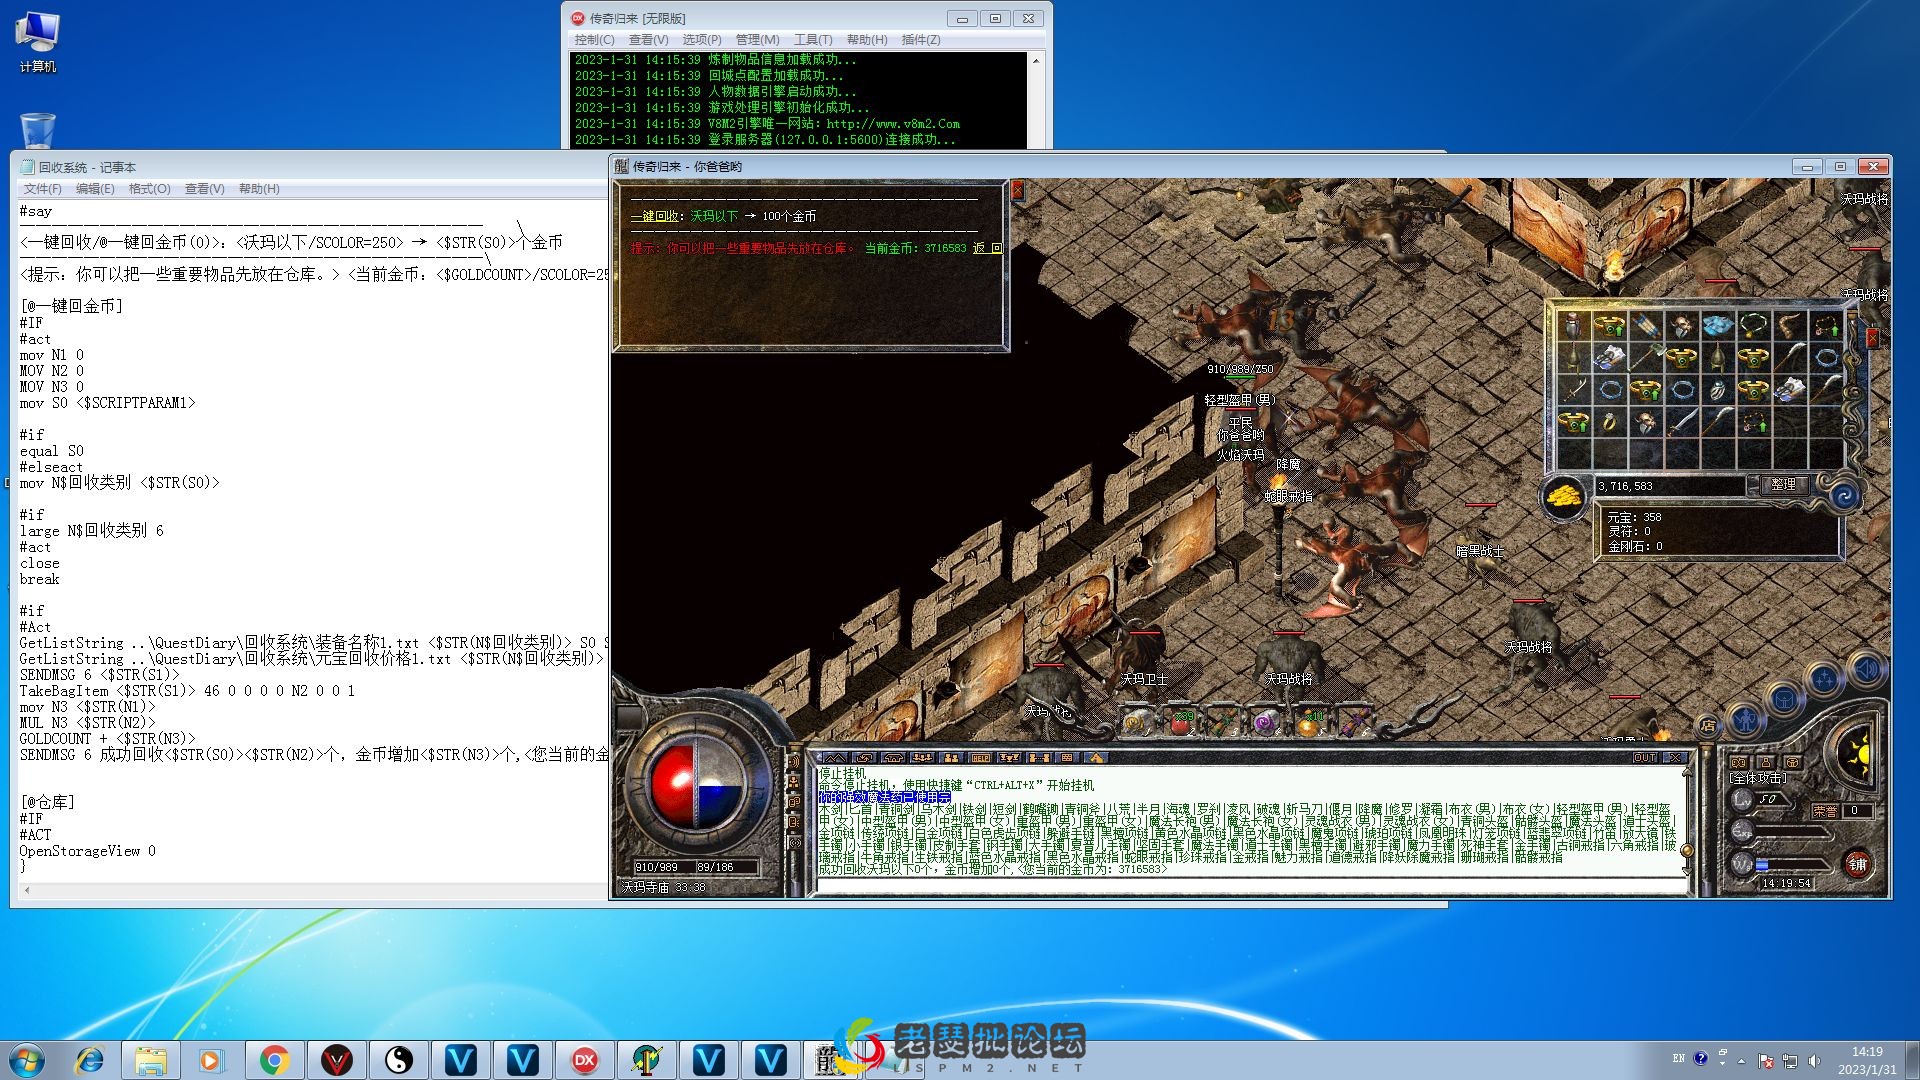Screen dimensions: 1920x1080
Task: Click the Recycle Bin desktop icon
Action: point(37,131)
